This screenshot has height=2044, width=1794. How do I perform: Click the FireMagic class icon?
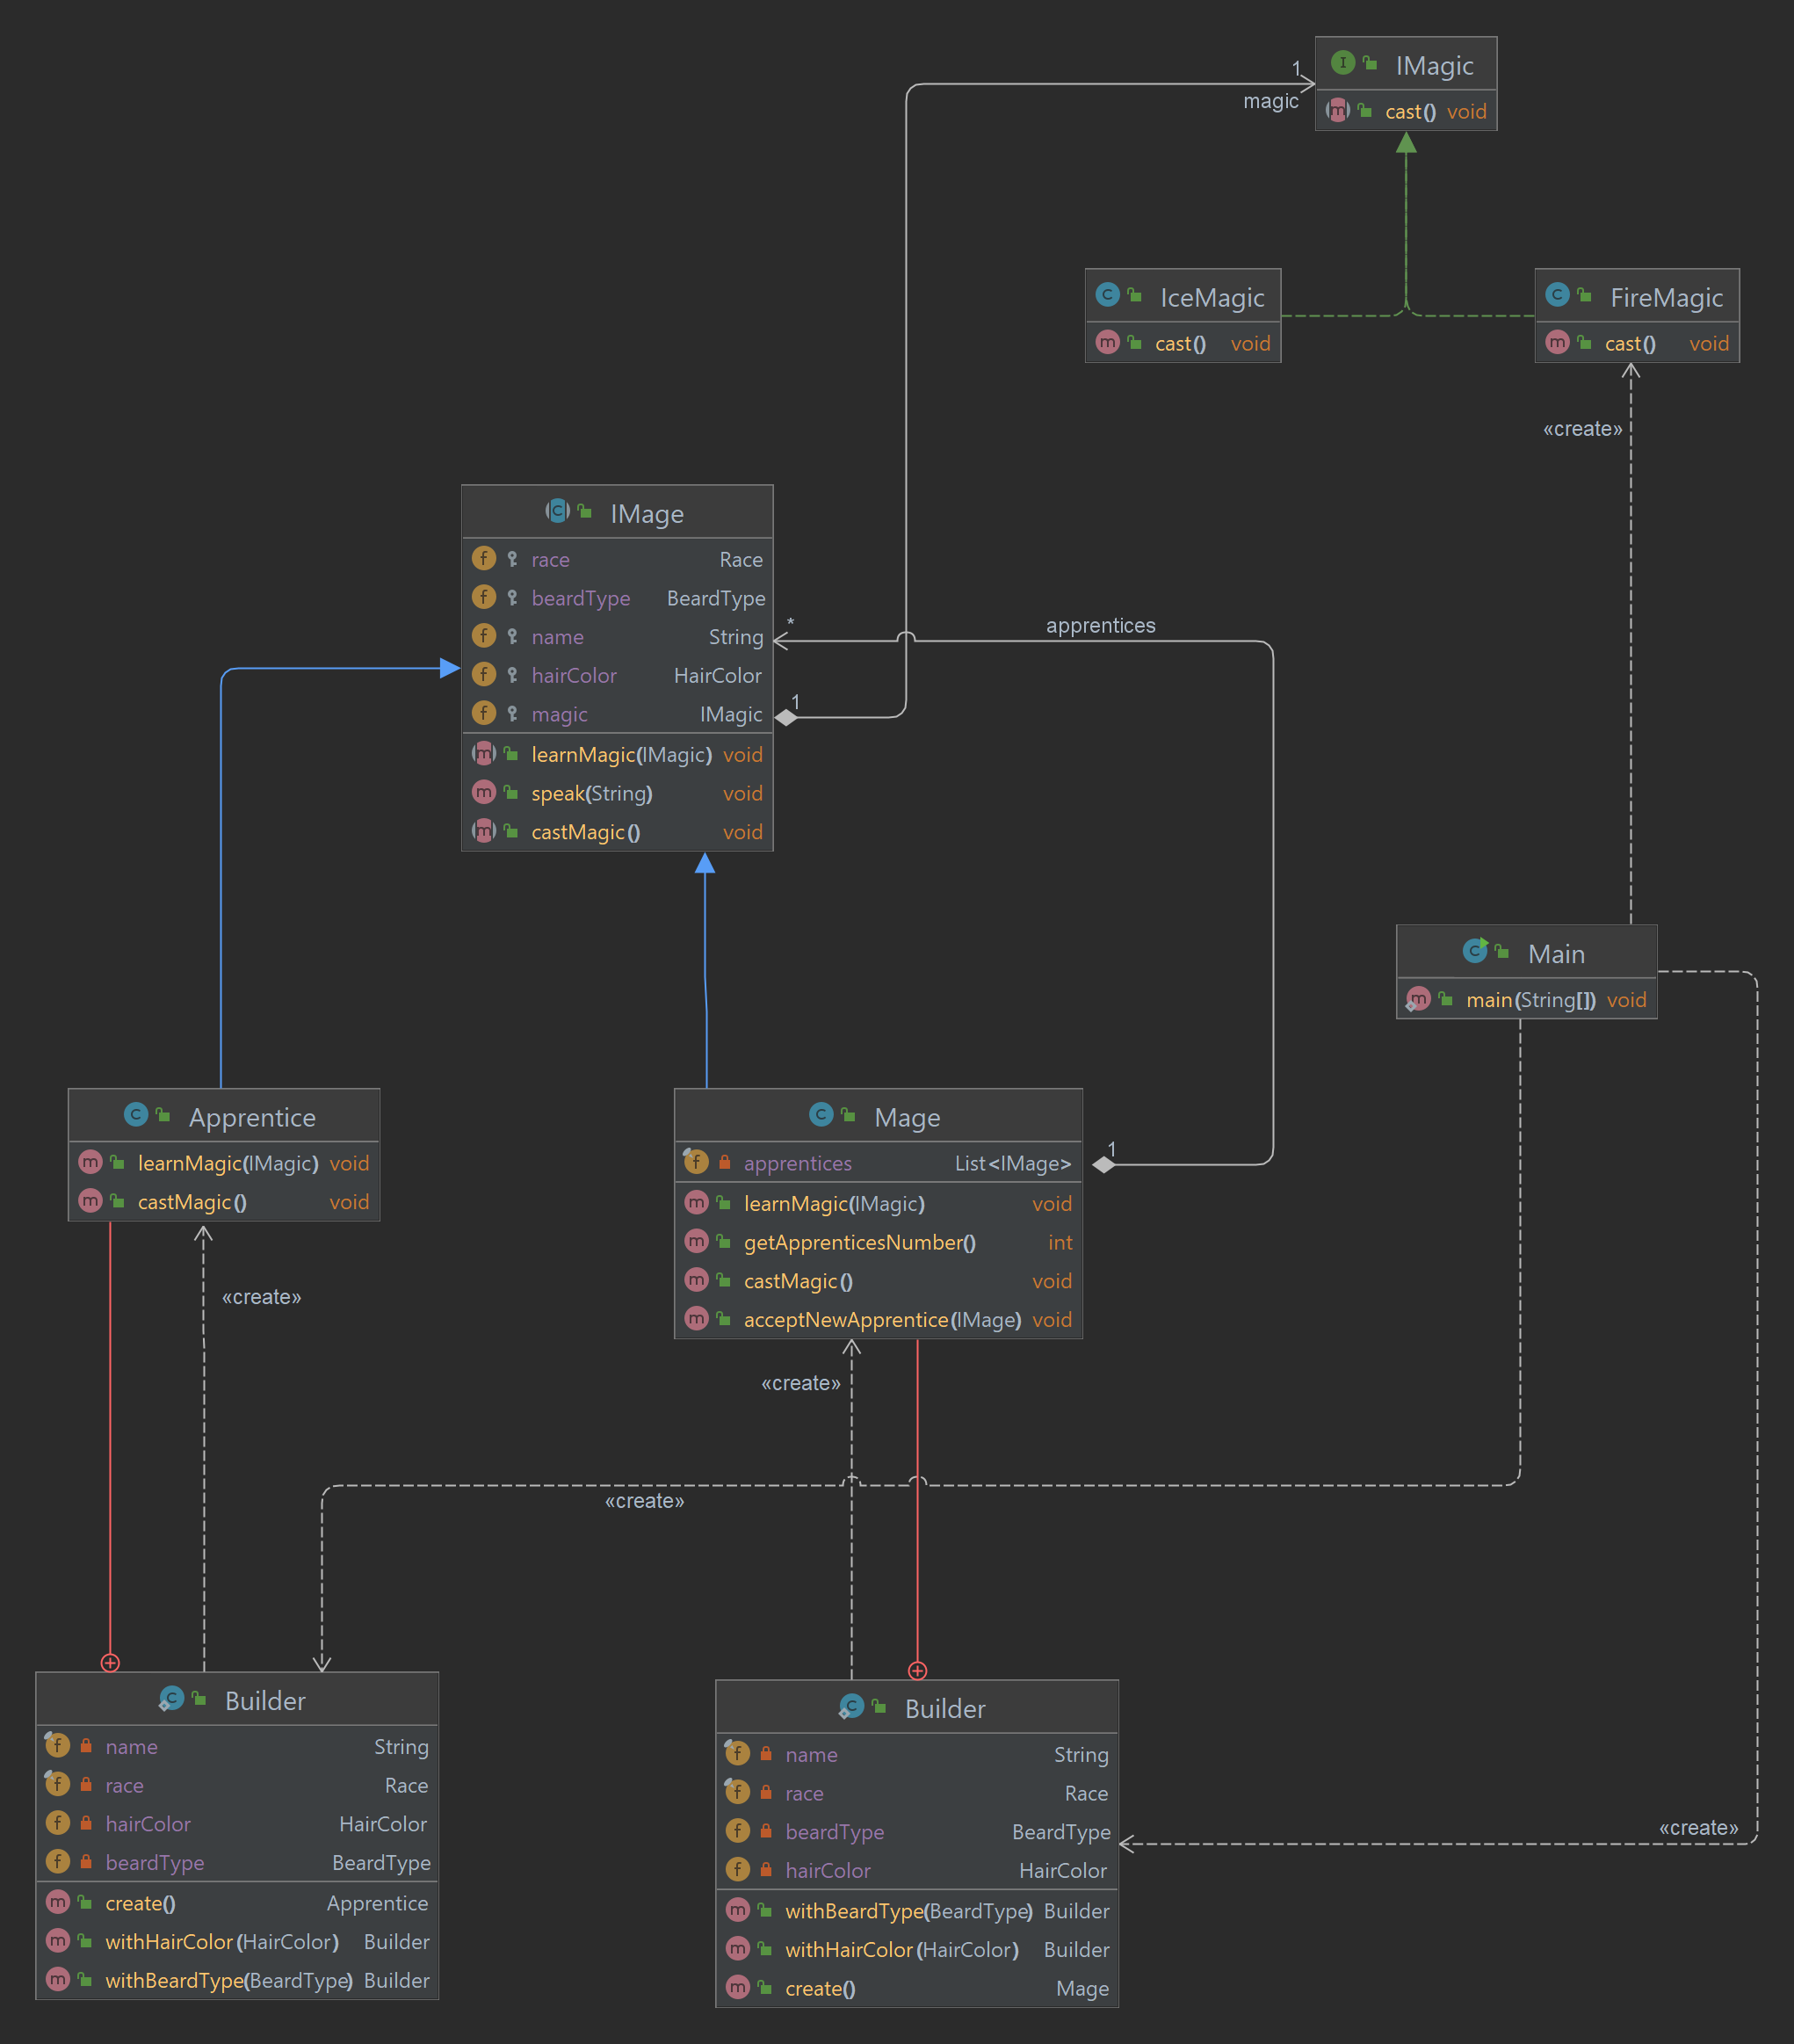click(1557, 295)
